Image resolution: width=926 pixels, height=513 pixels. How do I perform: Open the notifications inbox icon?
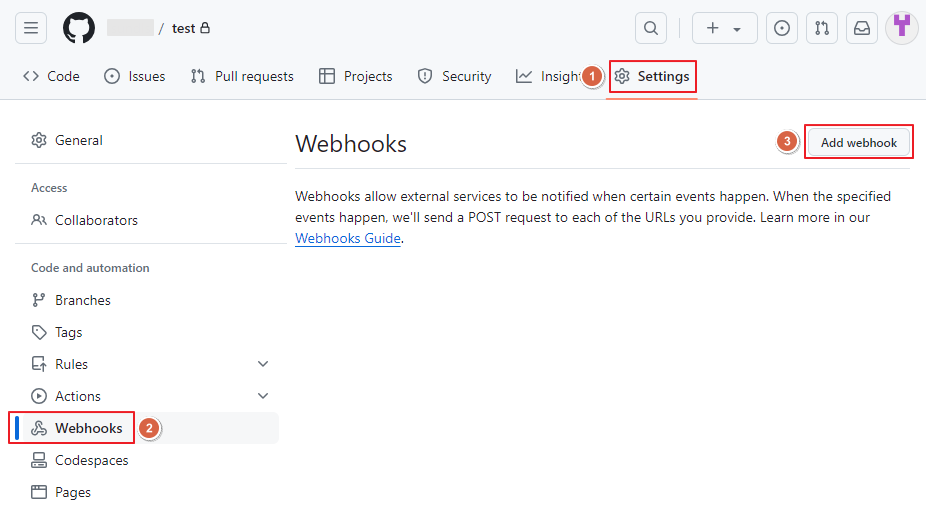click(862, 28)
